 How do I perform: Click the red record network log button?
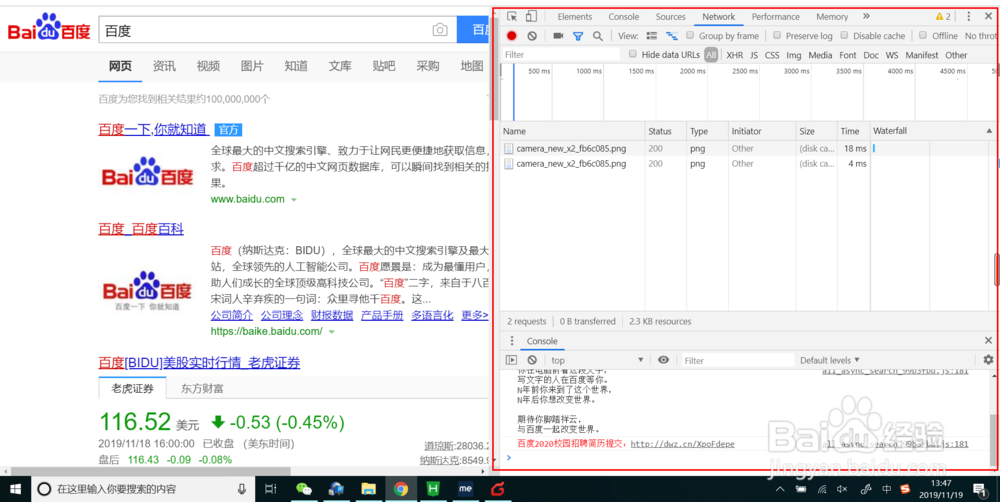tap(511, 36)
